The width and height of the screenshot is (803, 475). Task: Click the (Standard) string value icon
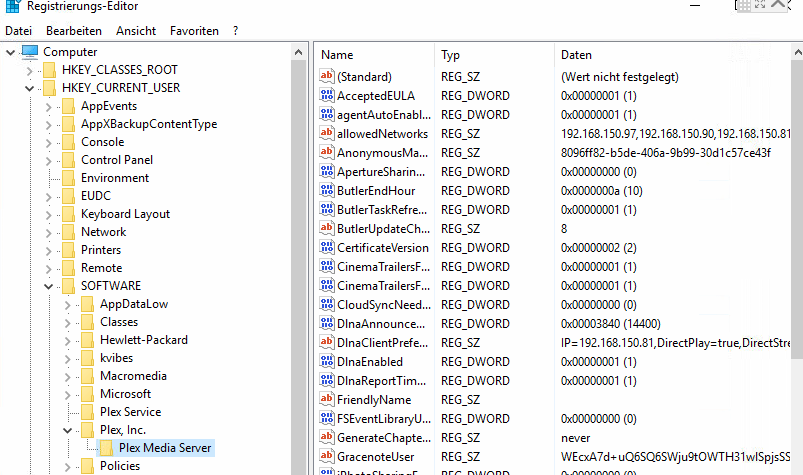click(326, 76)
